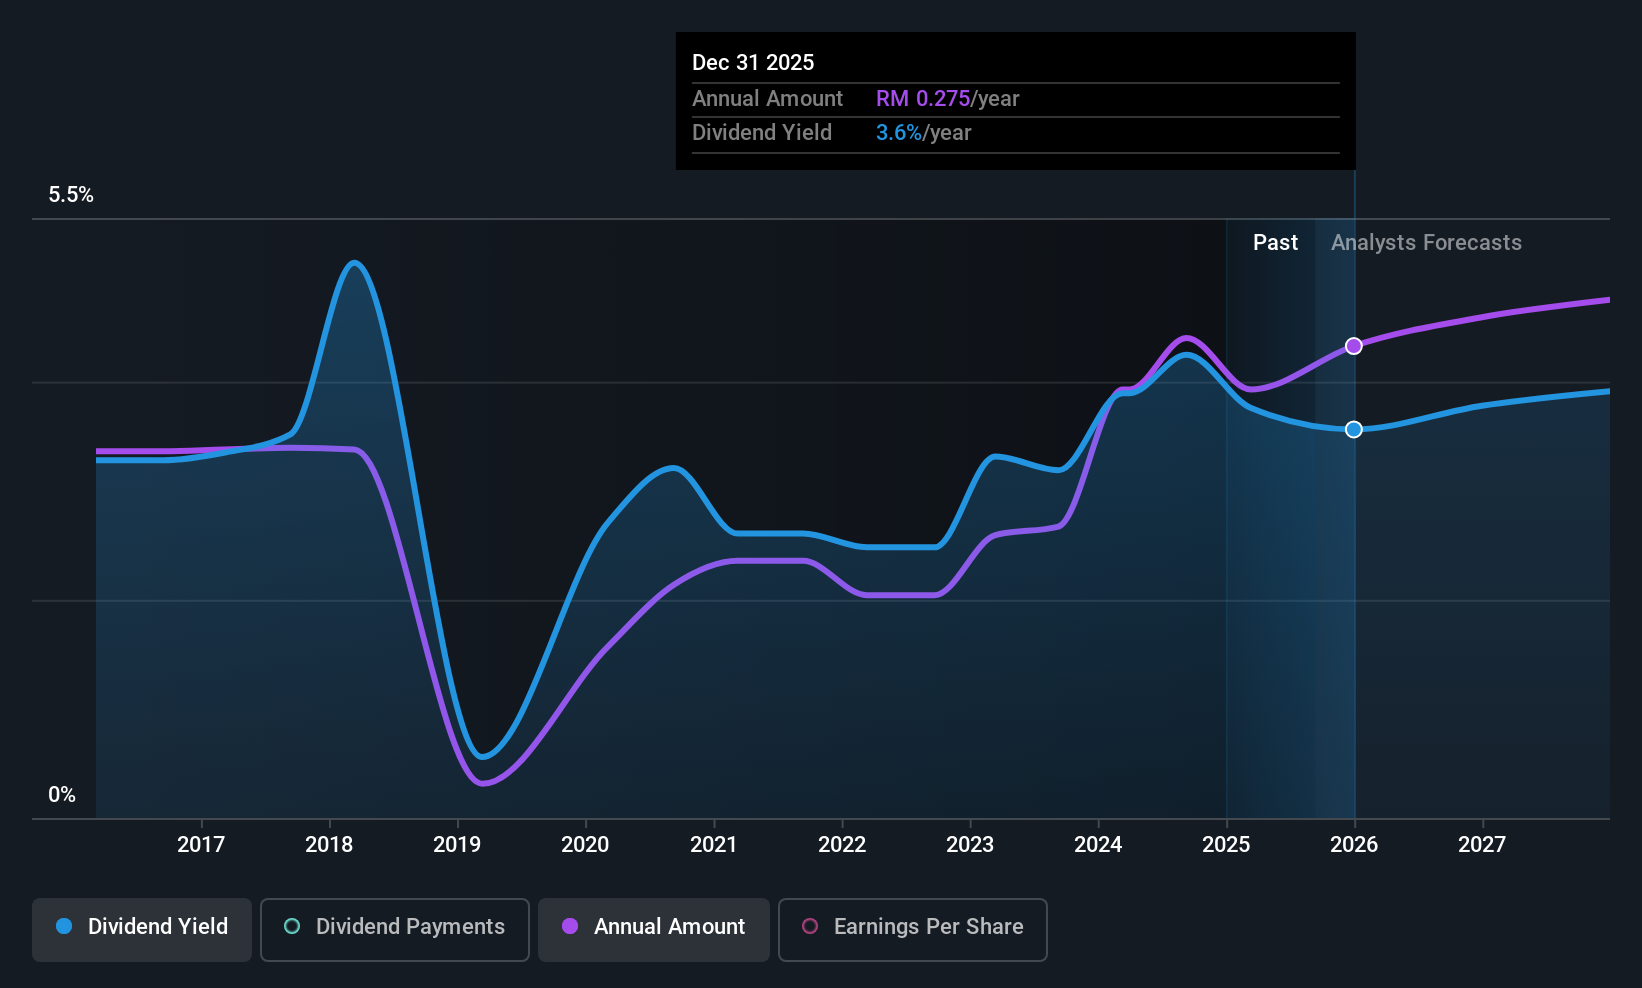Select the purple data point at 2026
The height and width of the screenshot is (988, 1642).
click(x=1353, y=346)
